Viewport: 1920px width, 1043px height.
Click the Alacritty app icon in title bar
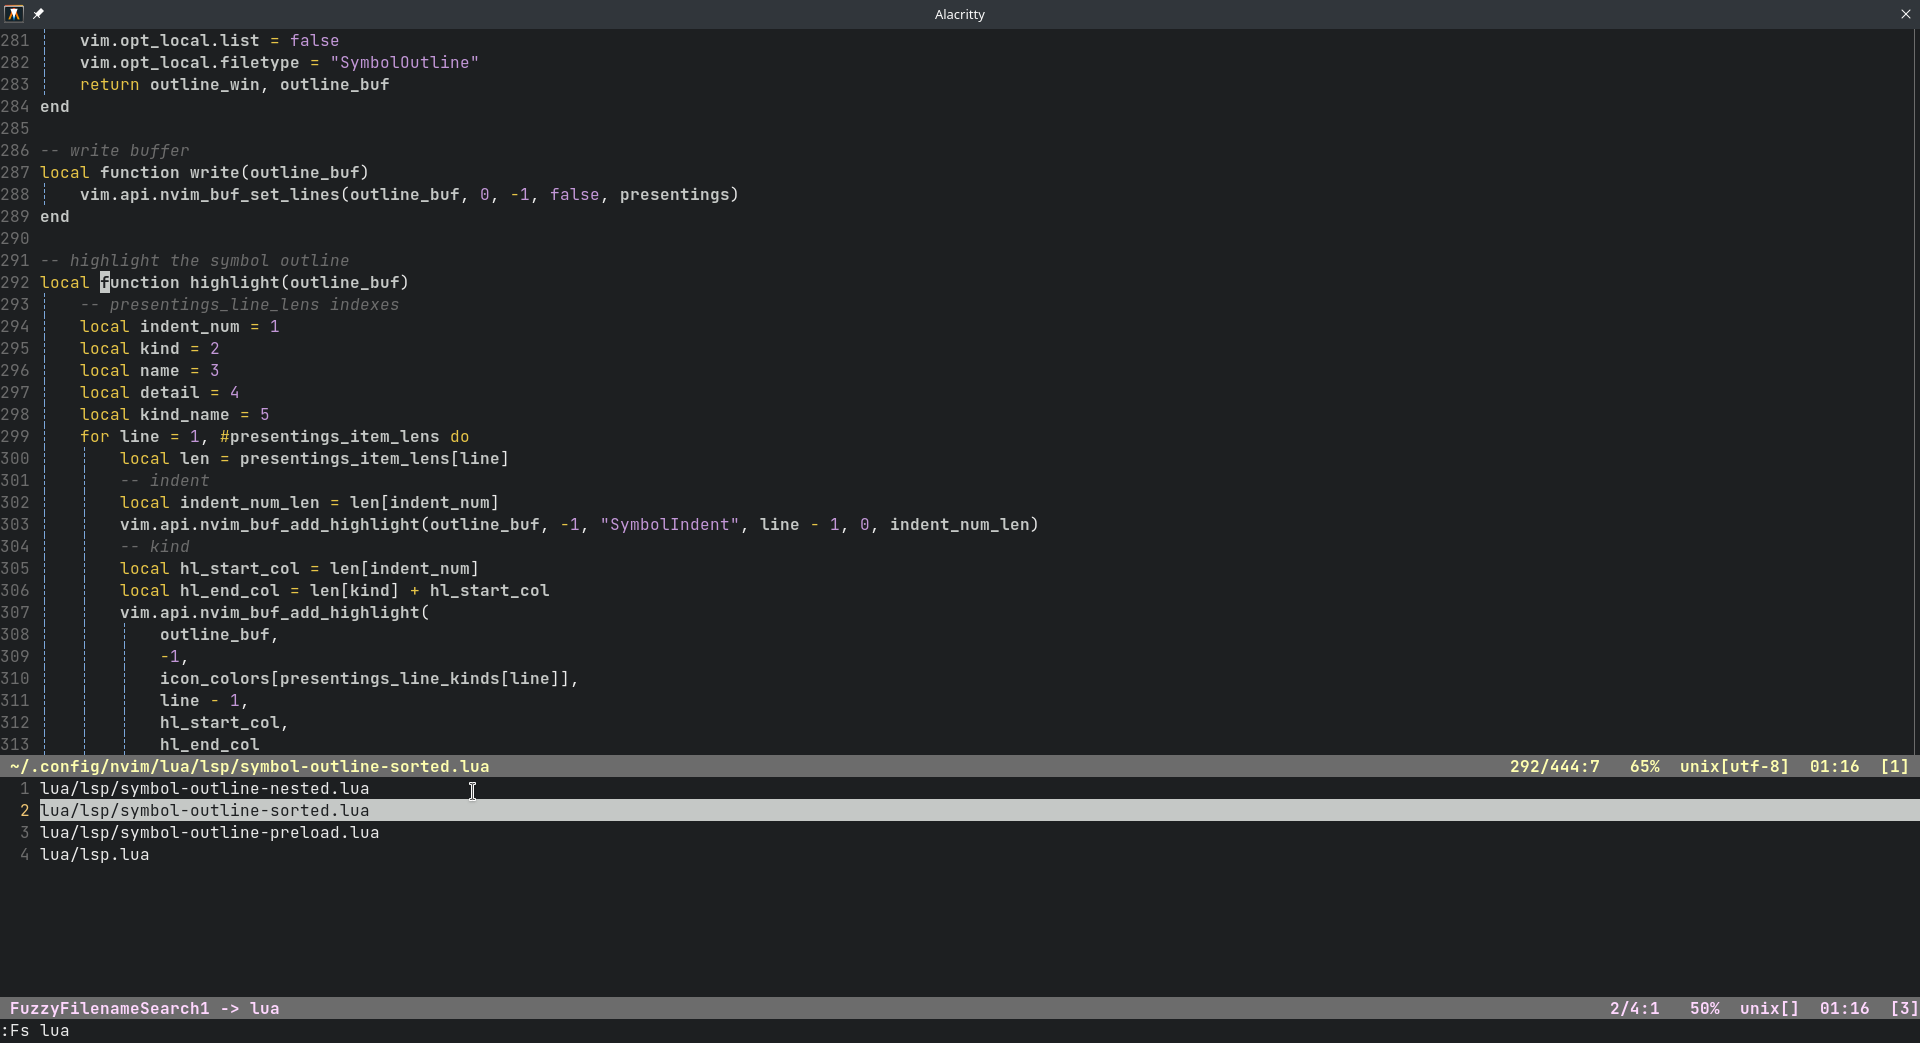click(14, 14)
